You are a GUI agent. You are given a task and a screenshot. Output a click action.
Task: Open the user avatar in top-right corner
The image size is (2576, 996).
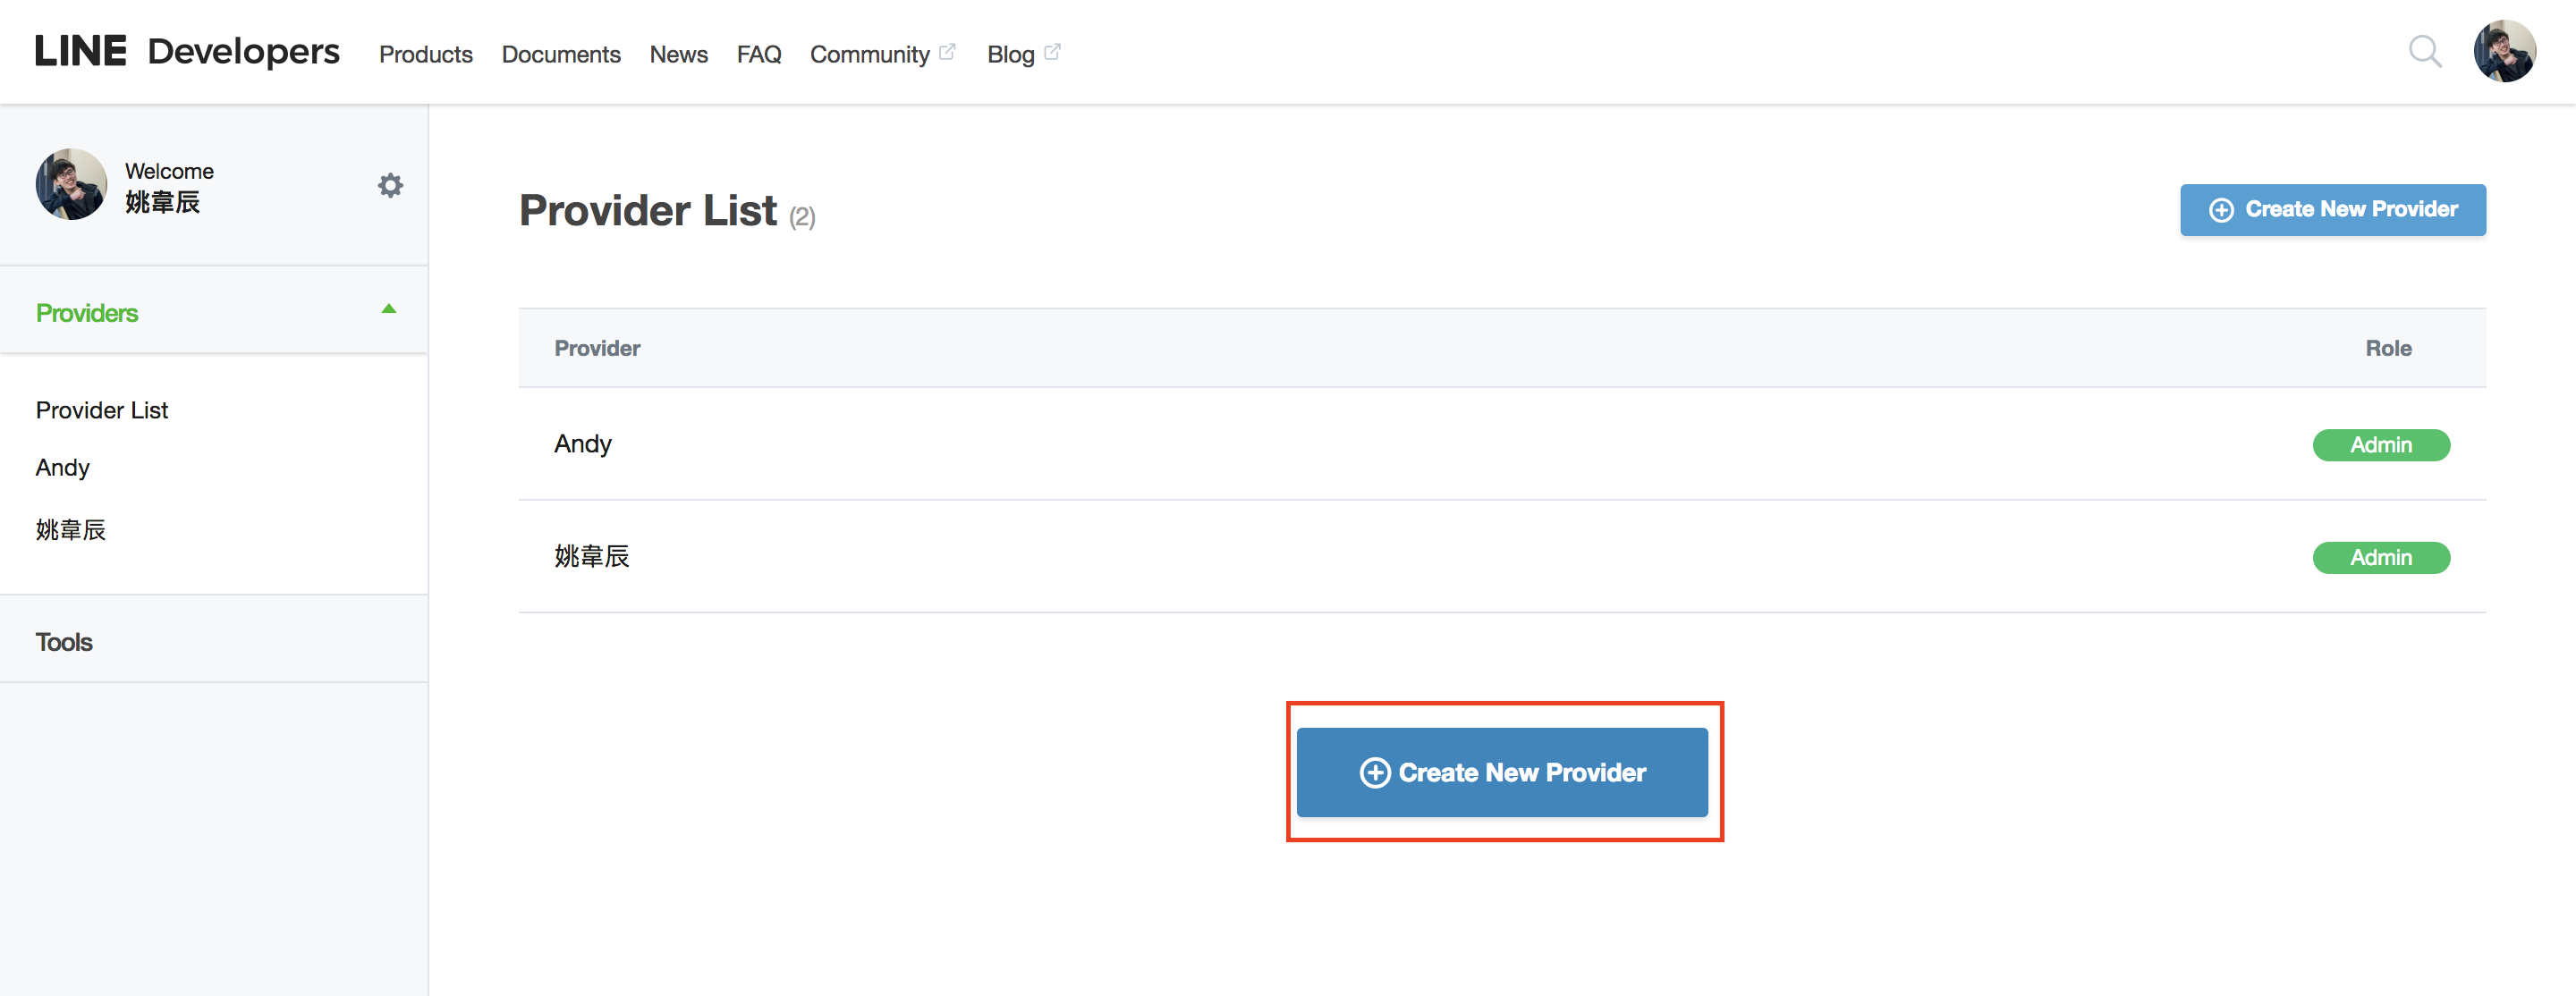pos(2504,51)
